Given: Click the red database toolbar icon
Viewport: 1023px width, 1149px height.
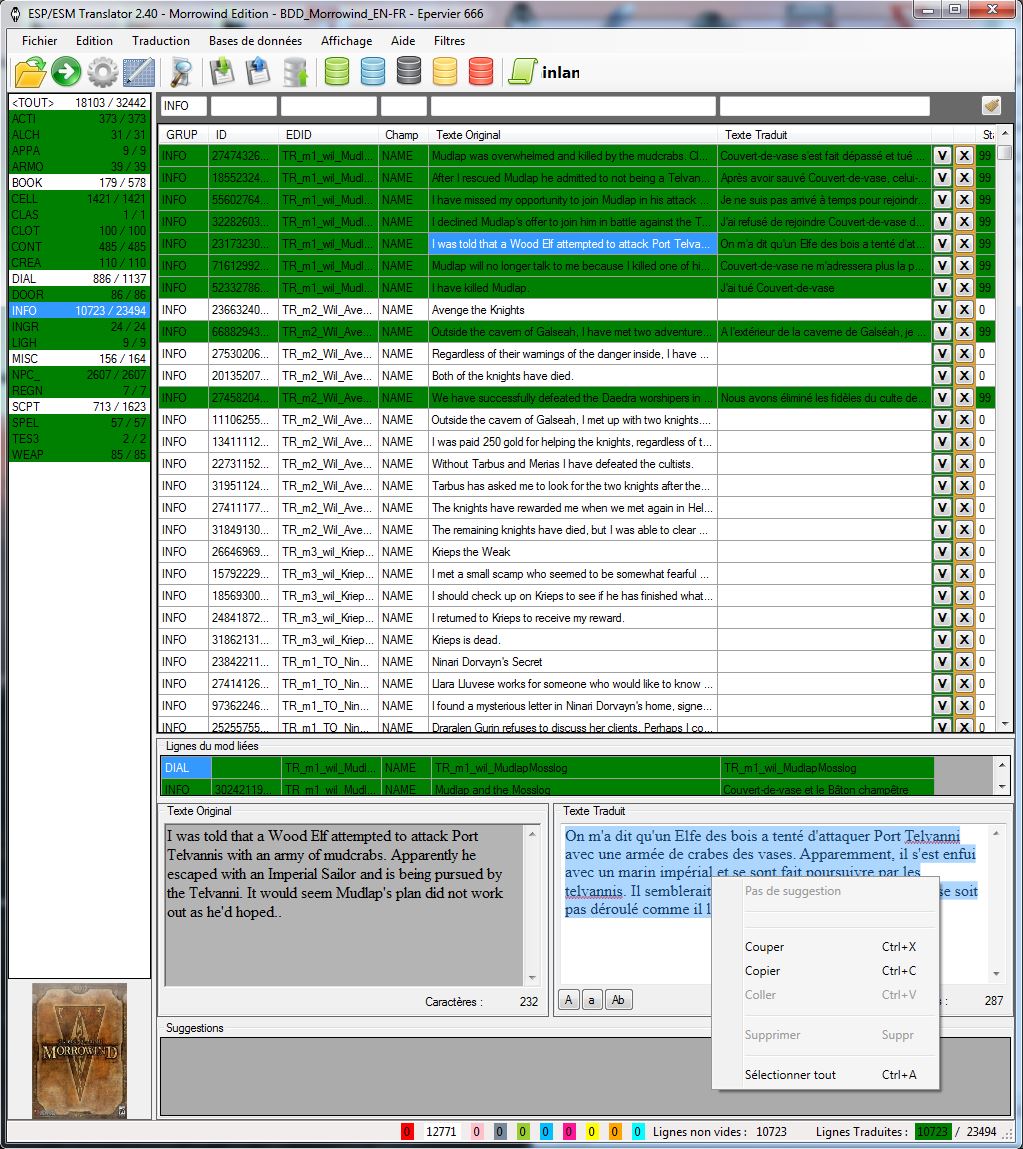Looking at the screenshot, I should [x=481, y=73].
